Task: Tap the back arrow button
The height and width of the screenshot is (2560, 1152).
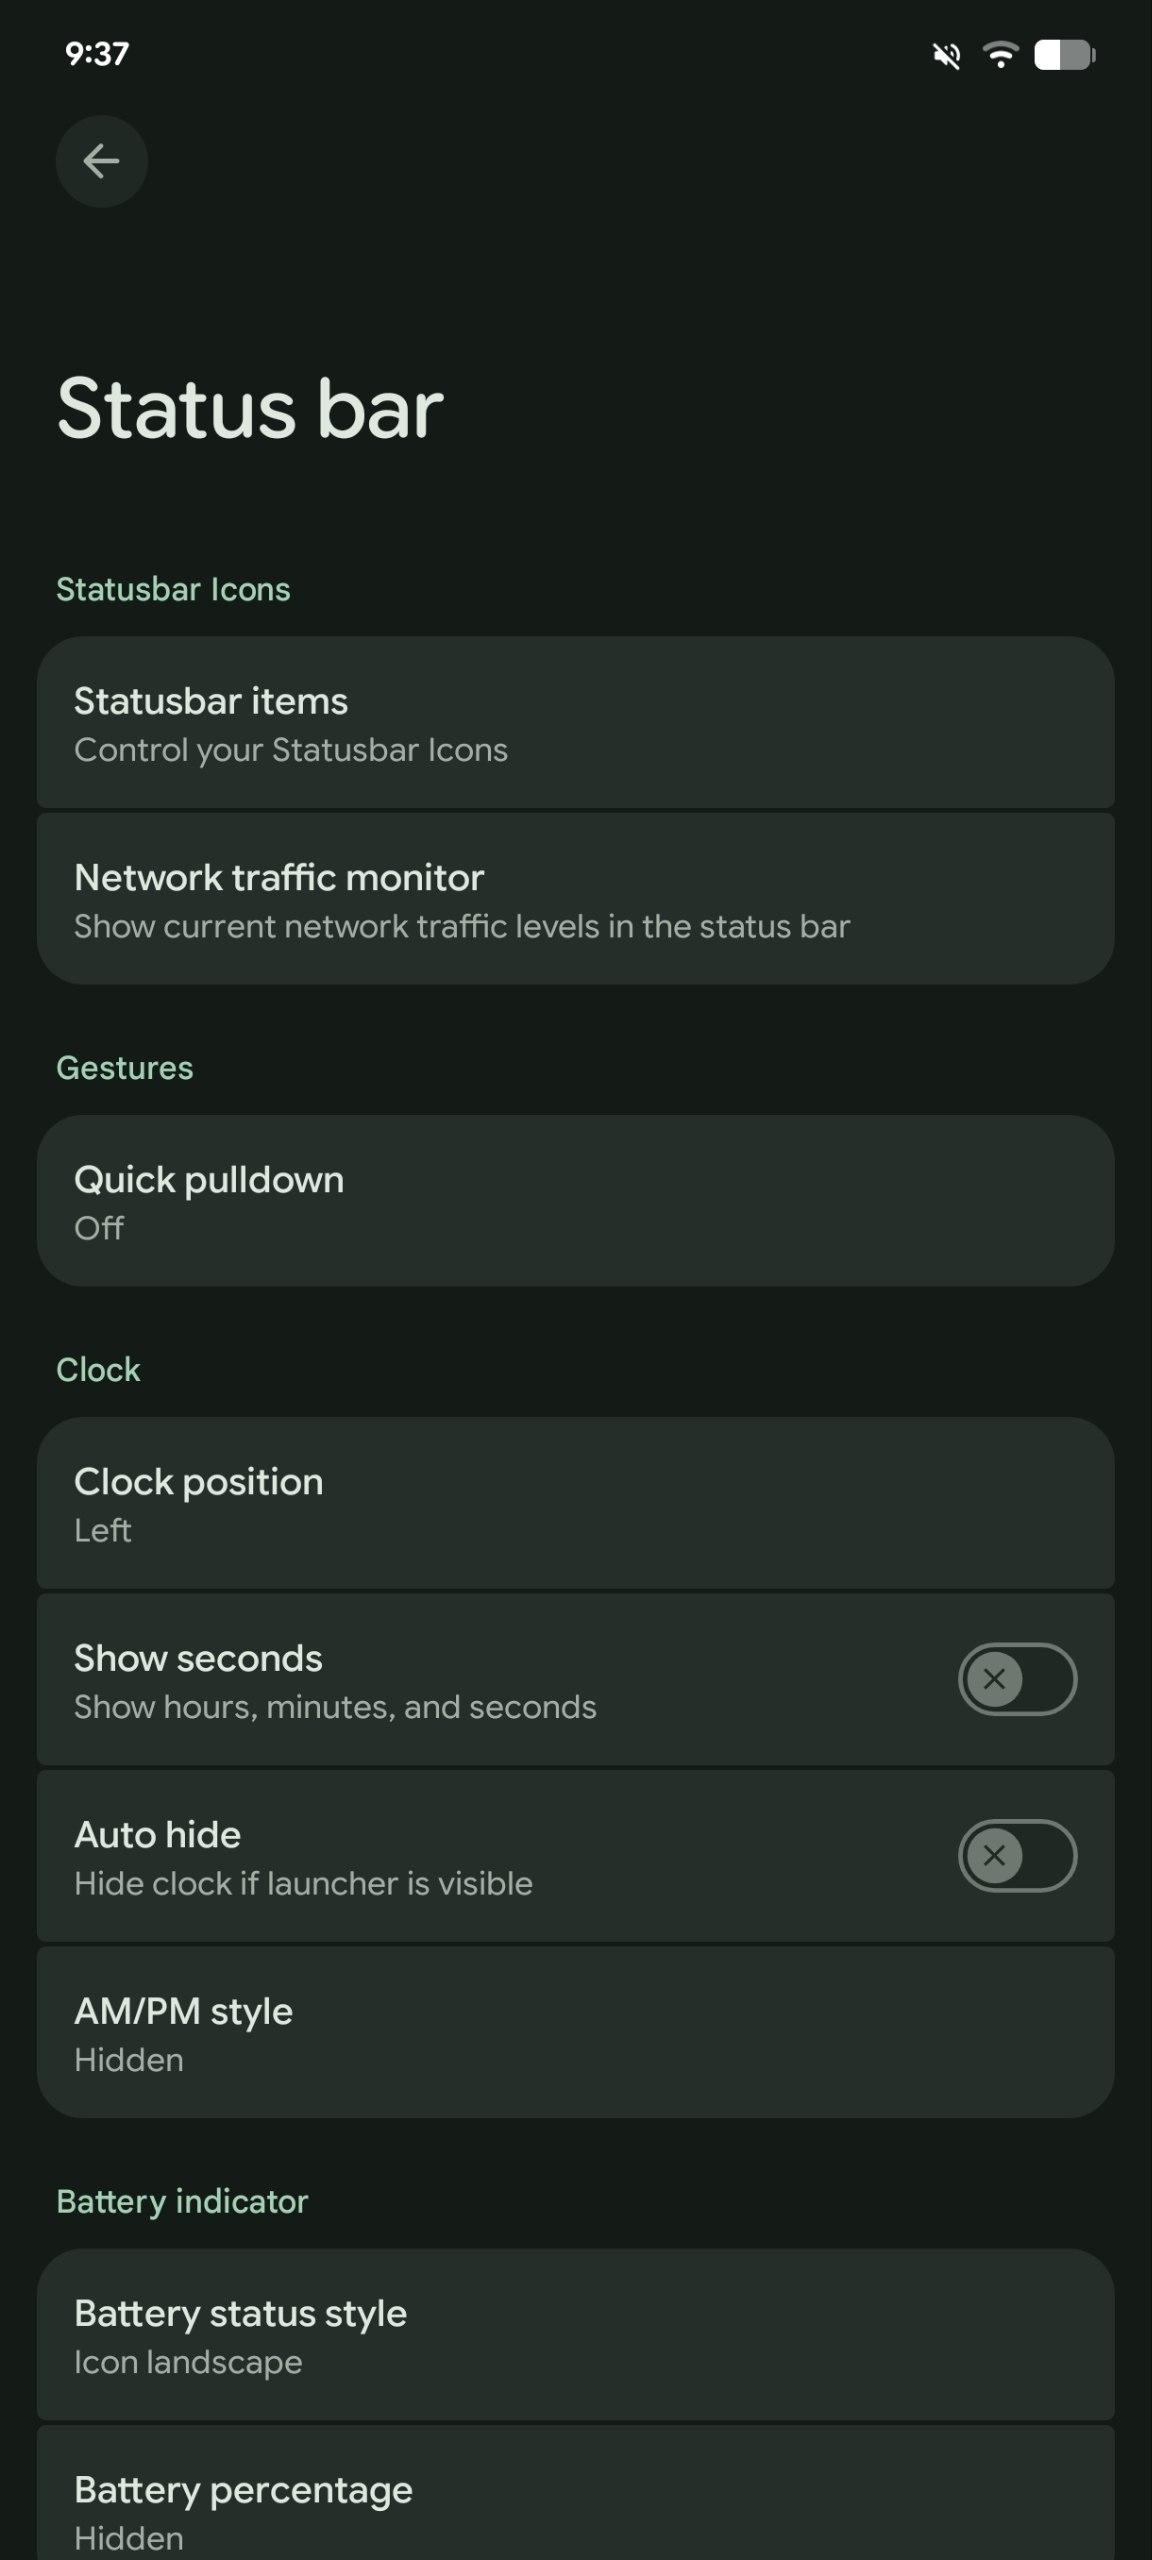Action: coord(101,161)
